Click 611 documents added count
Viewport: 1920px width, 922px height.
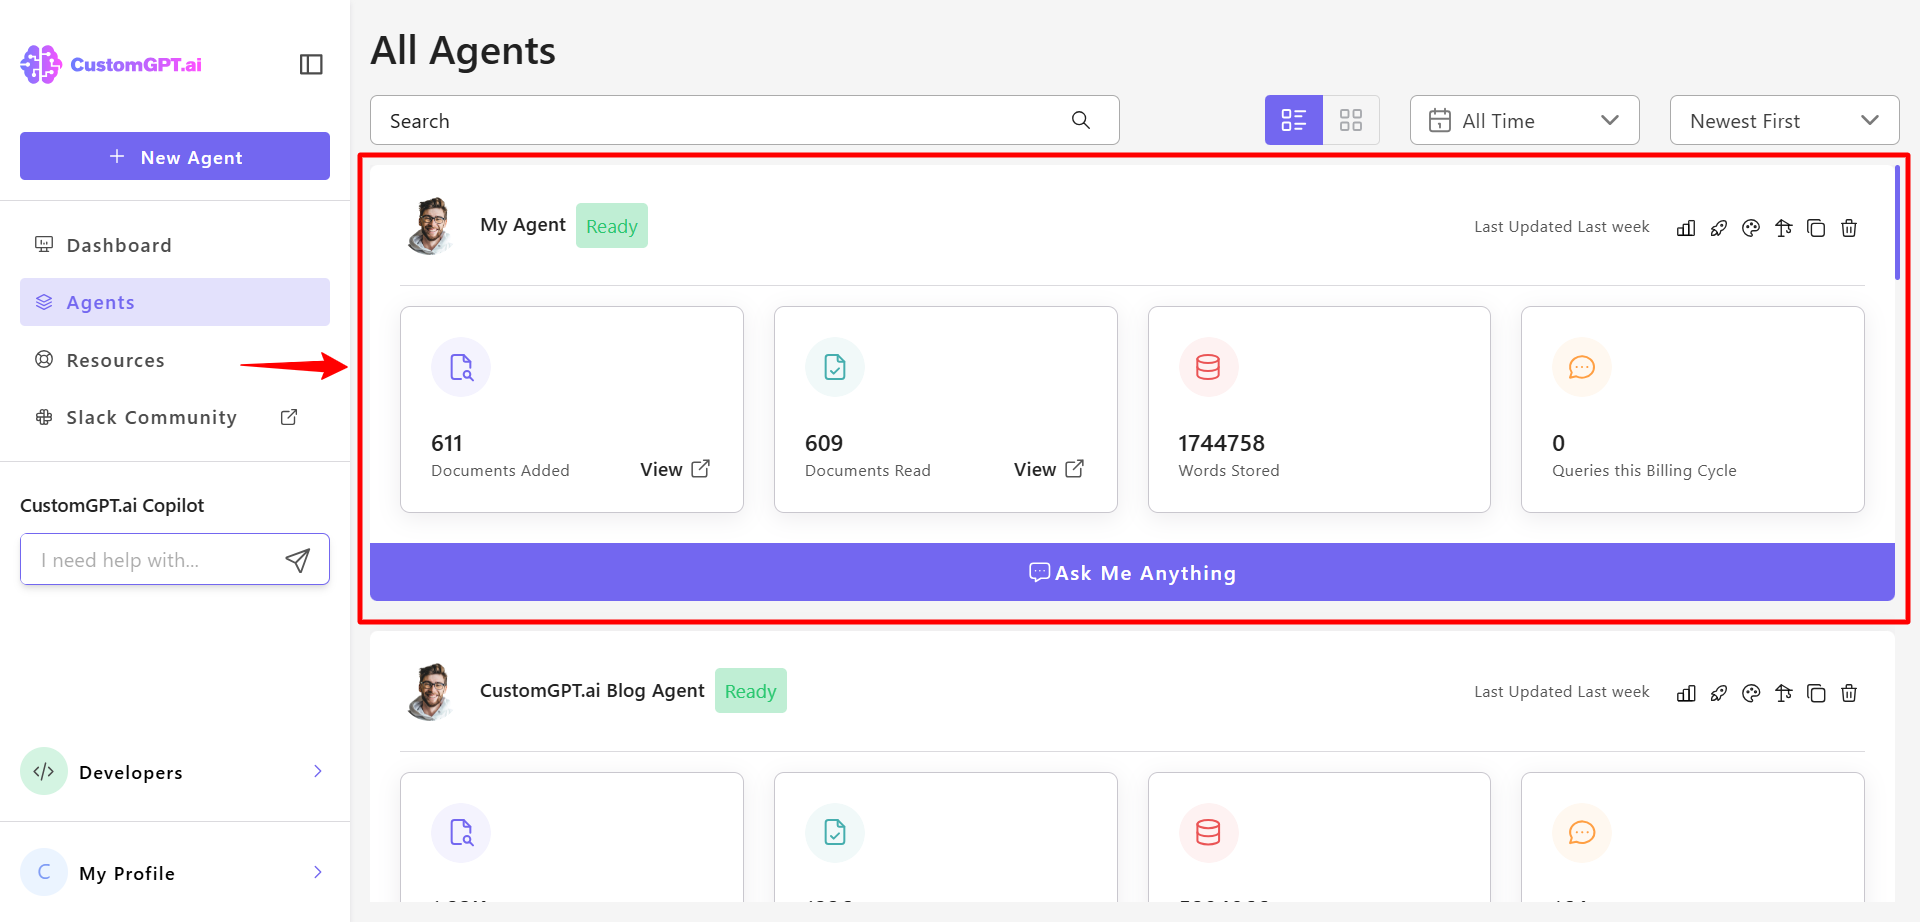447,443
